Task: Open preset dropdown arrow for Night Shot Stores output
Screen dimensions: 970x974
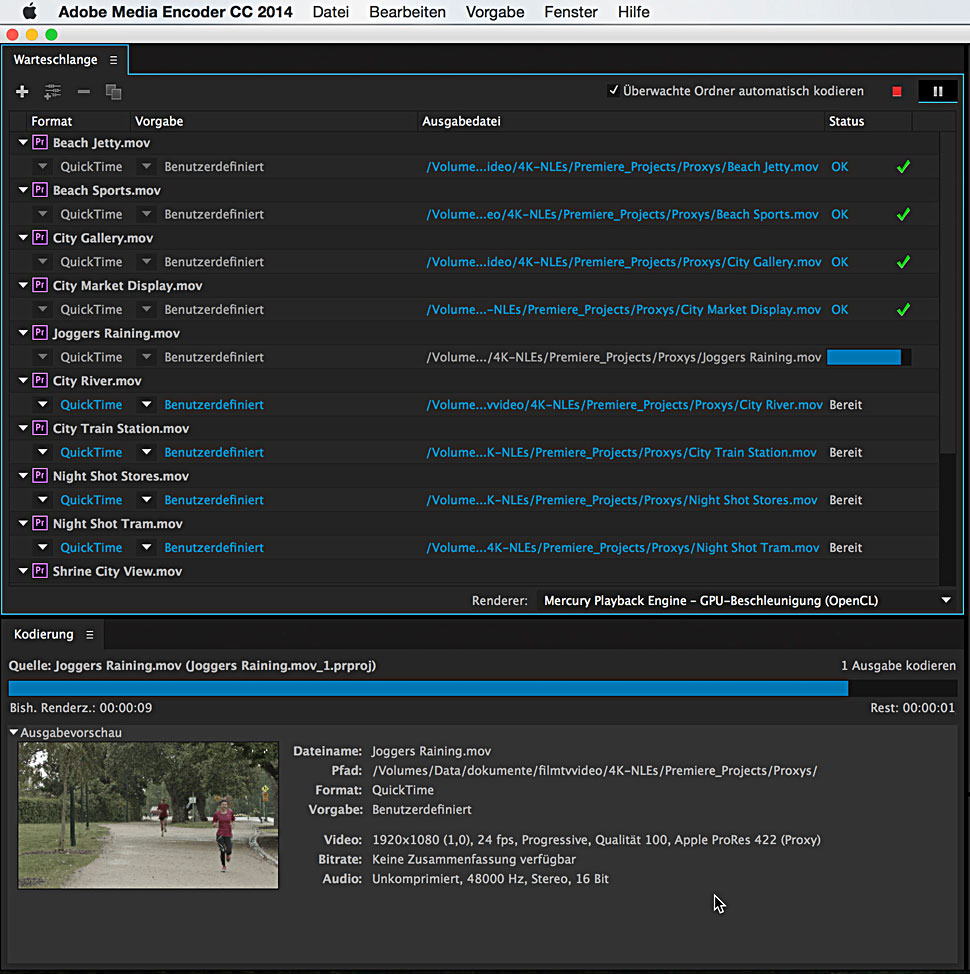Action: (147, 499)
